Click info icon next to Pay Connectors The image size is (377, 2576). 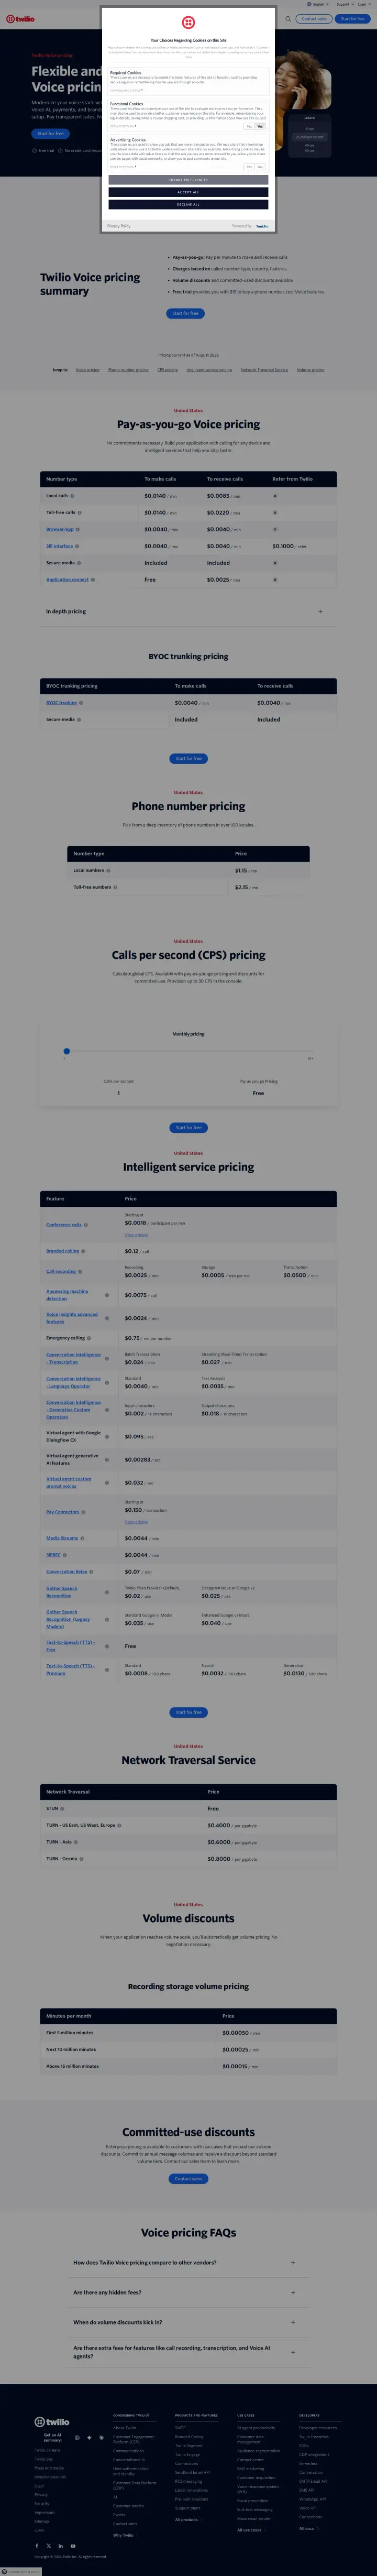click(x=84, y=1512)
